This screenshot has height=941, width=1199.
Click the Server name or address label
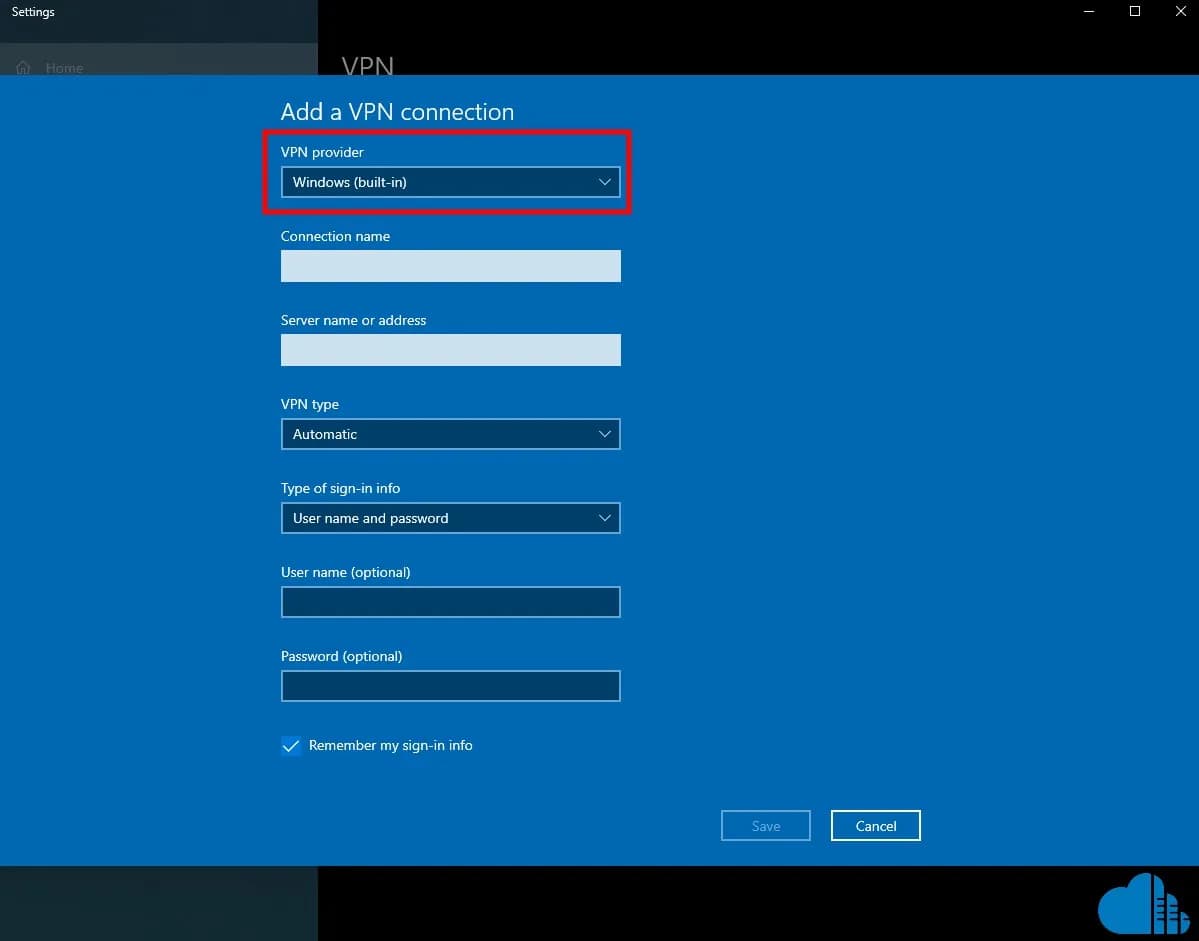353,320
